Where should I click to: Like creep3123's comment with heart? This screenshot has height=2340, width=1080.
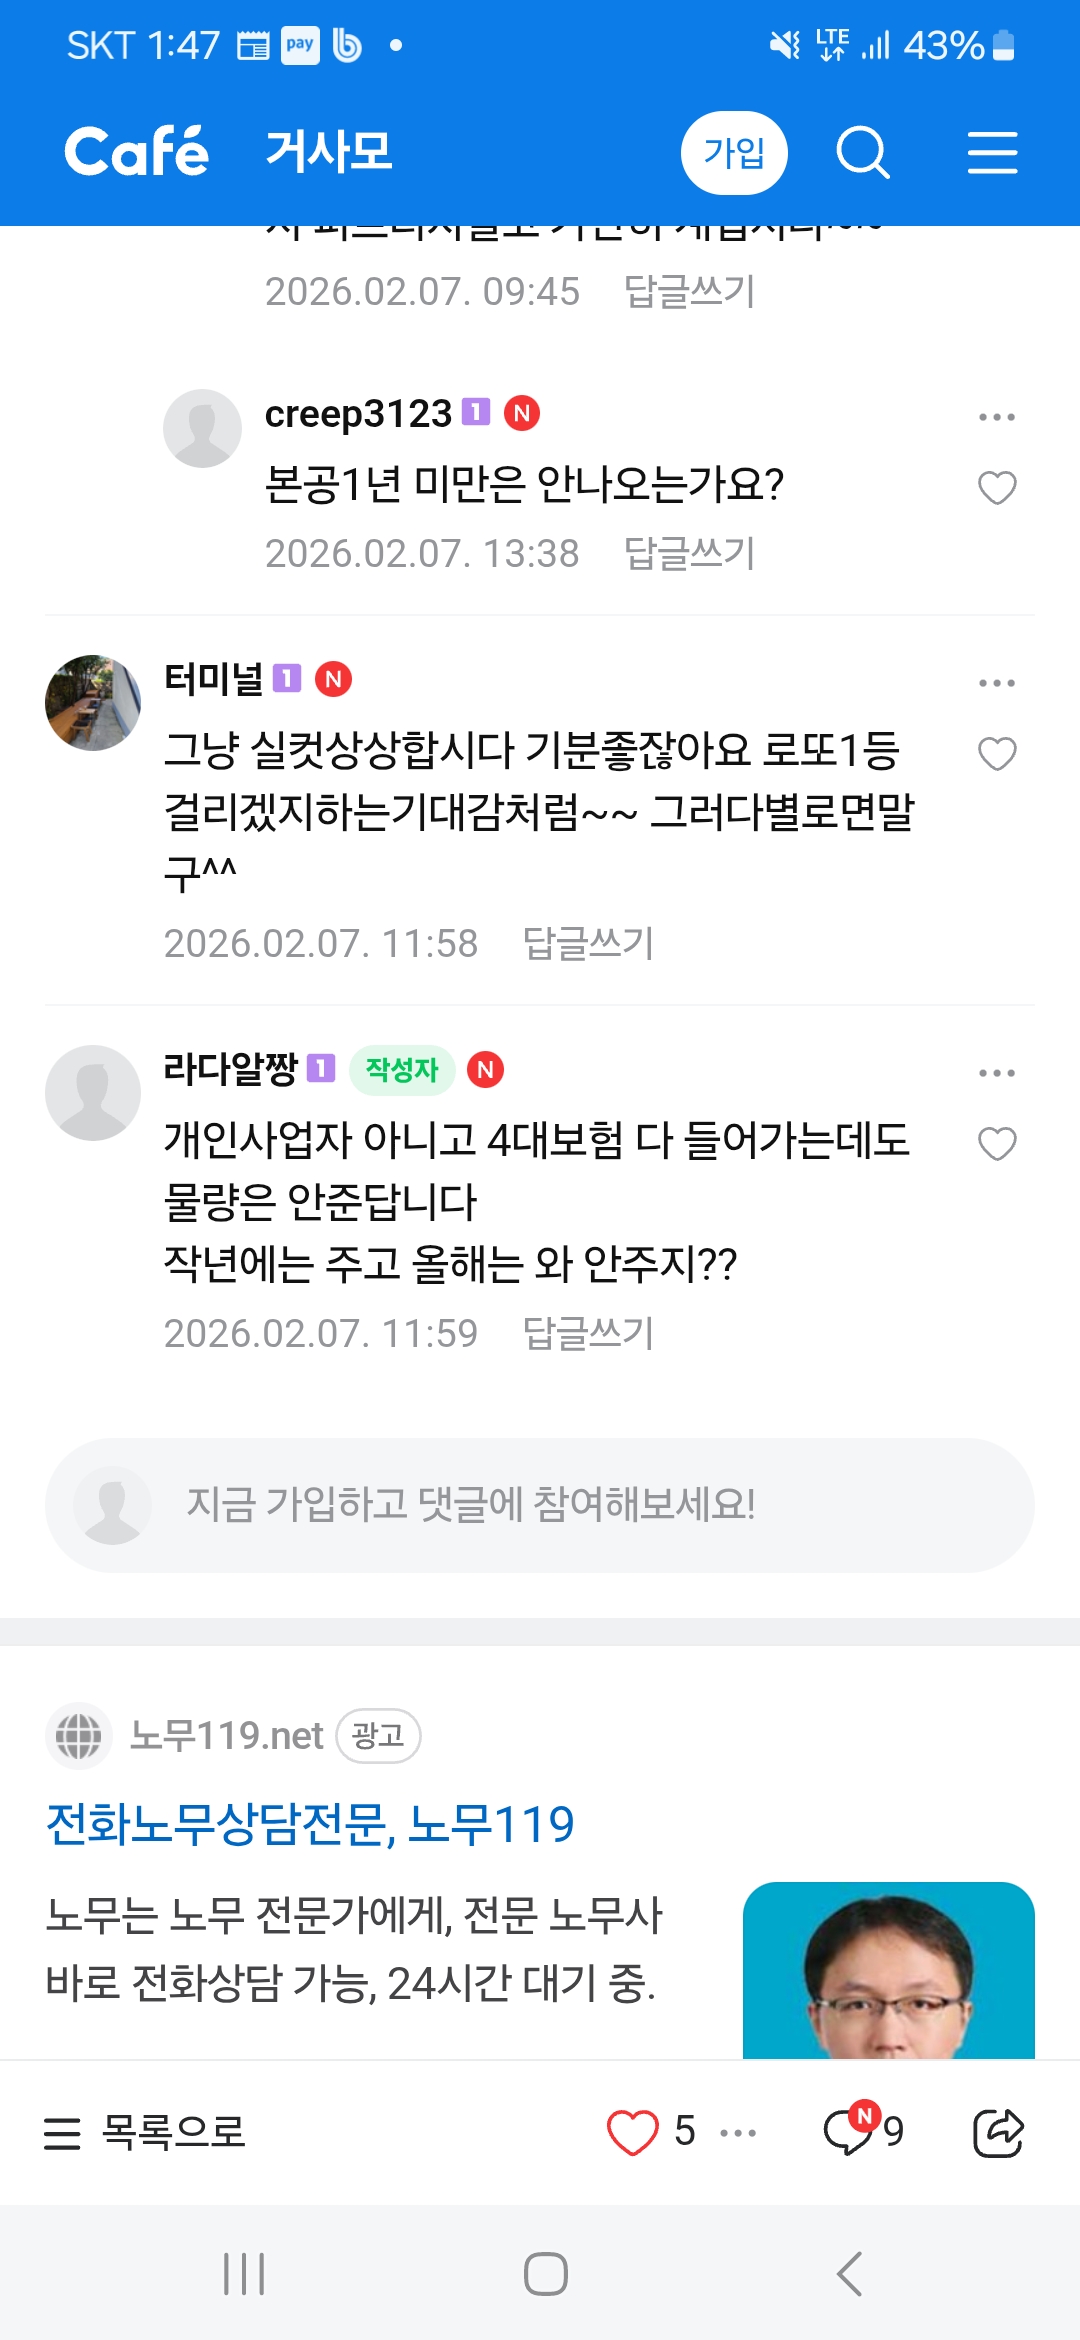pos(997,488)
